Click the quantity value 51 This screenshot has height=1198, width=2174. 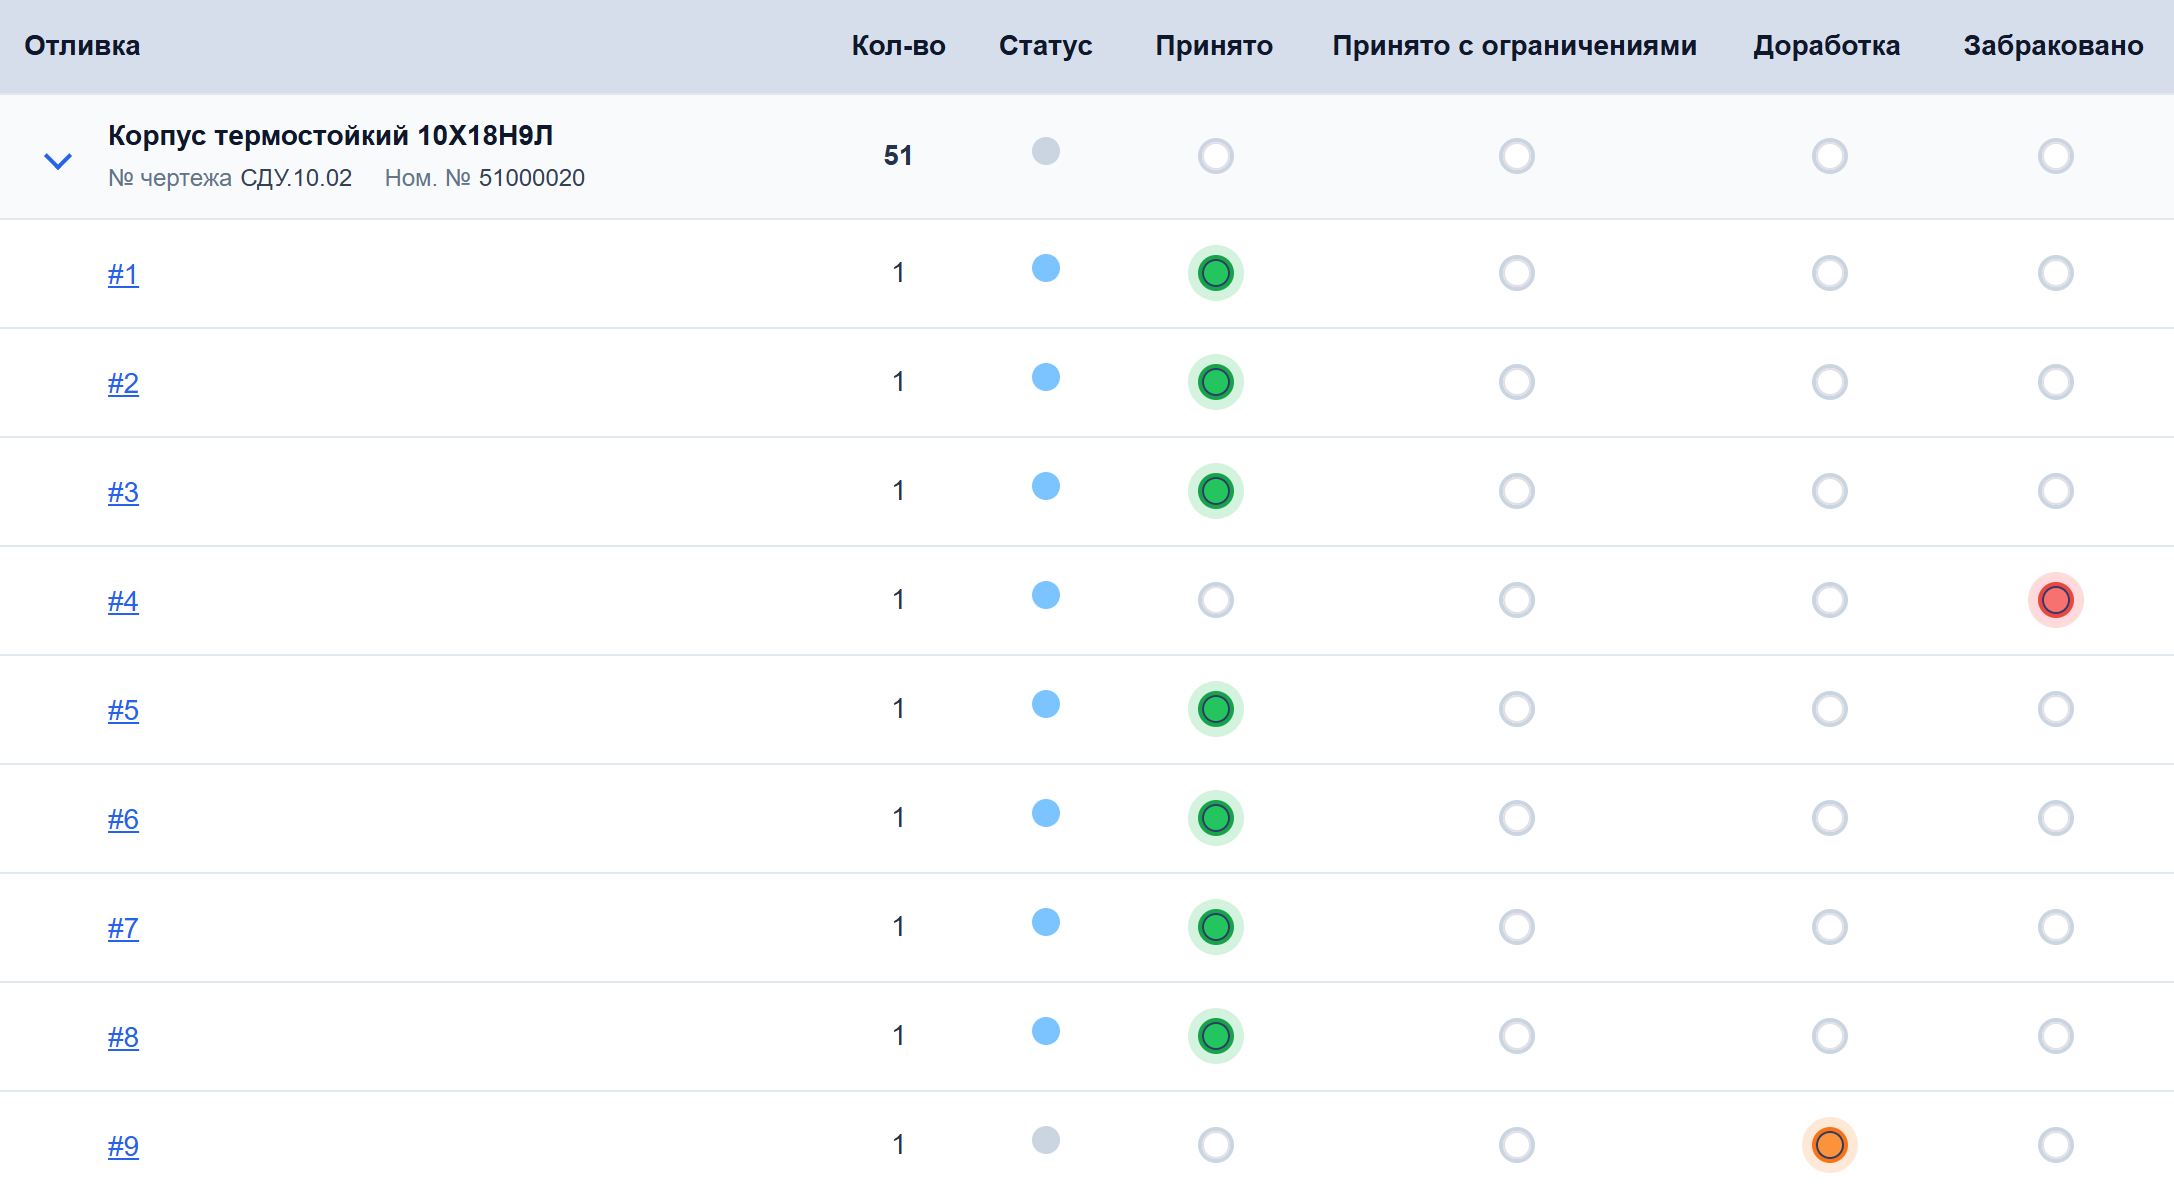coord(898,155)
